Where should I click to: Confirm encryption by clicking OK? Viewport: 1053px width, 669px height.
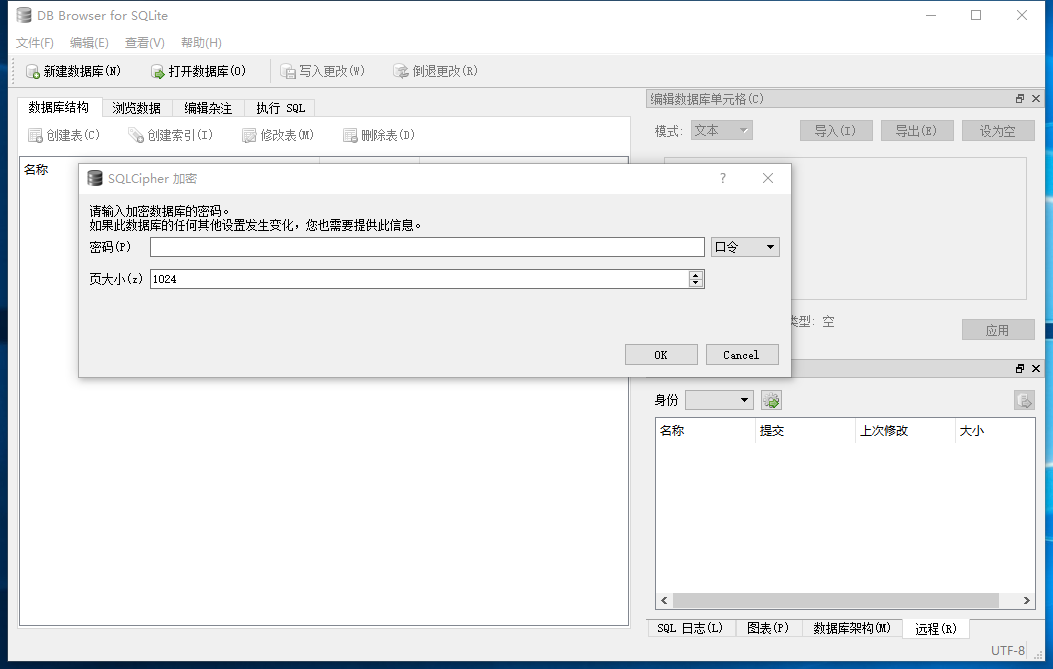tap(661, 354)
